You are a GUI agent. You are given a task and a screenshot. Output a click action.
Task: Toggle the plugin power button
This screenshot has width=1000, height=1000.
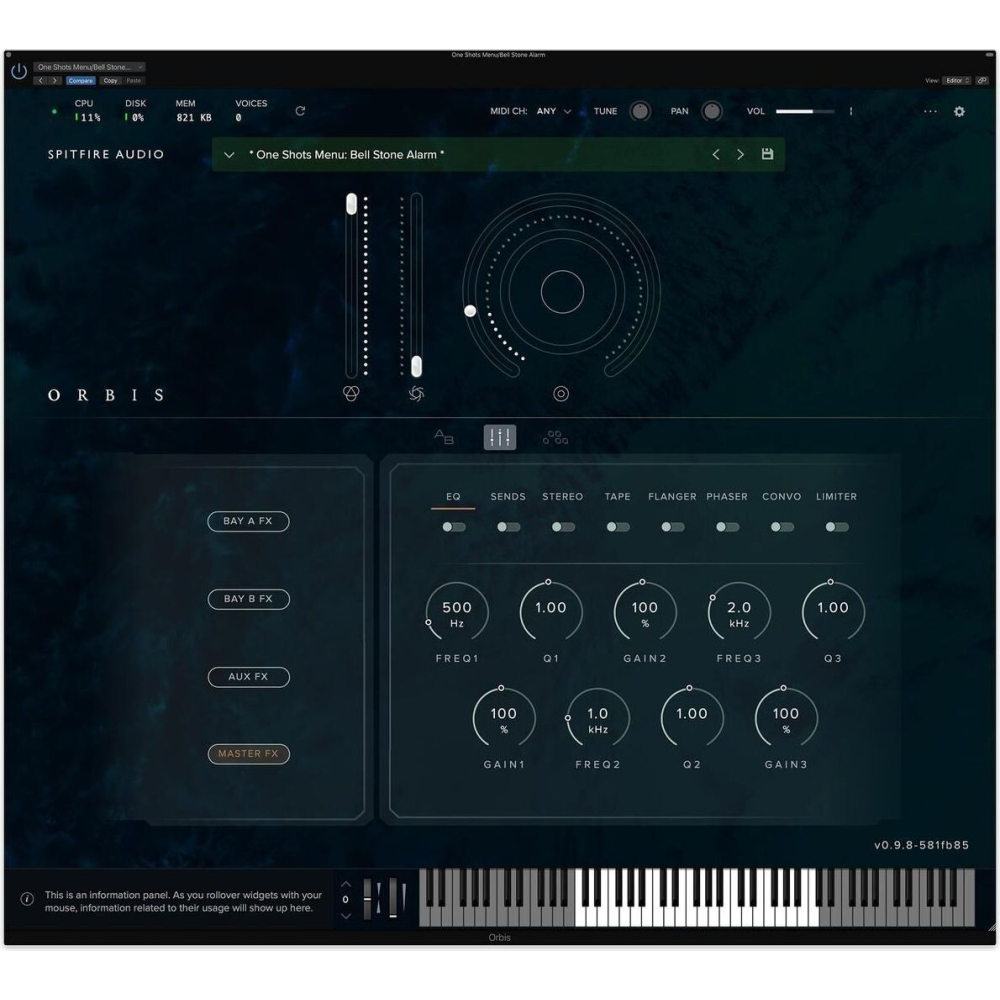[x=18, y=71]
